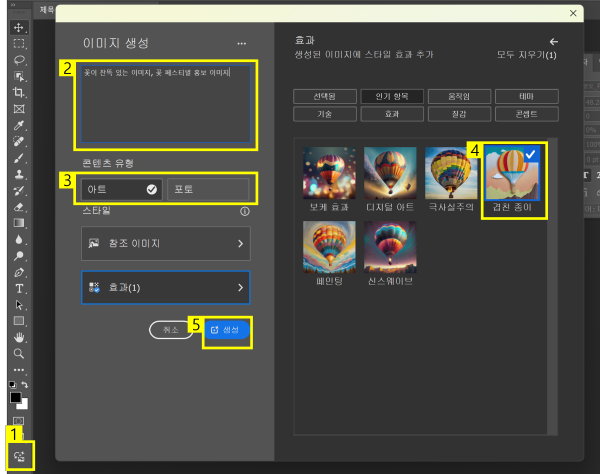The width and height of the screenshot is (600, 474).
Task: Select the Path Selection tool
Action: point(18,305)
